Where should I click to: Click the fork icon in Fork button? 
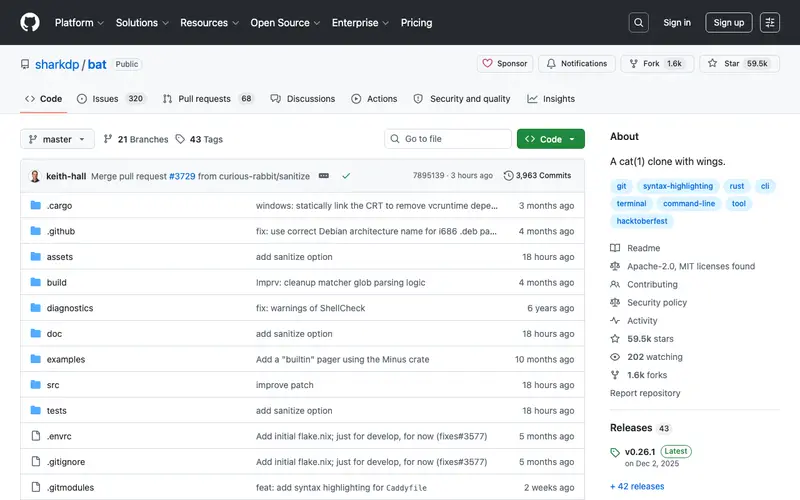click(634, 63)
